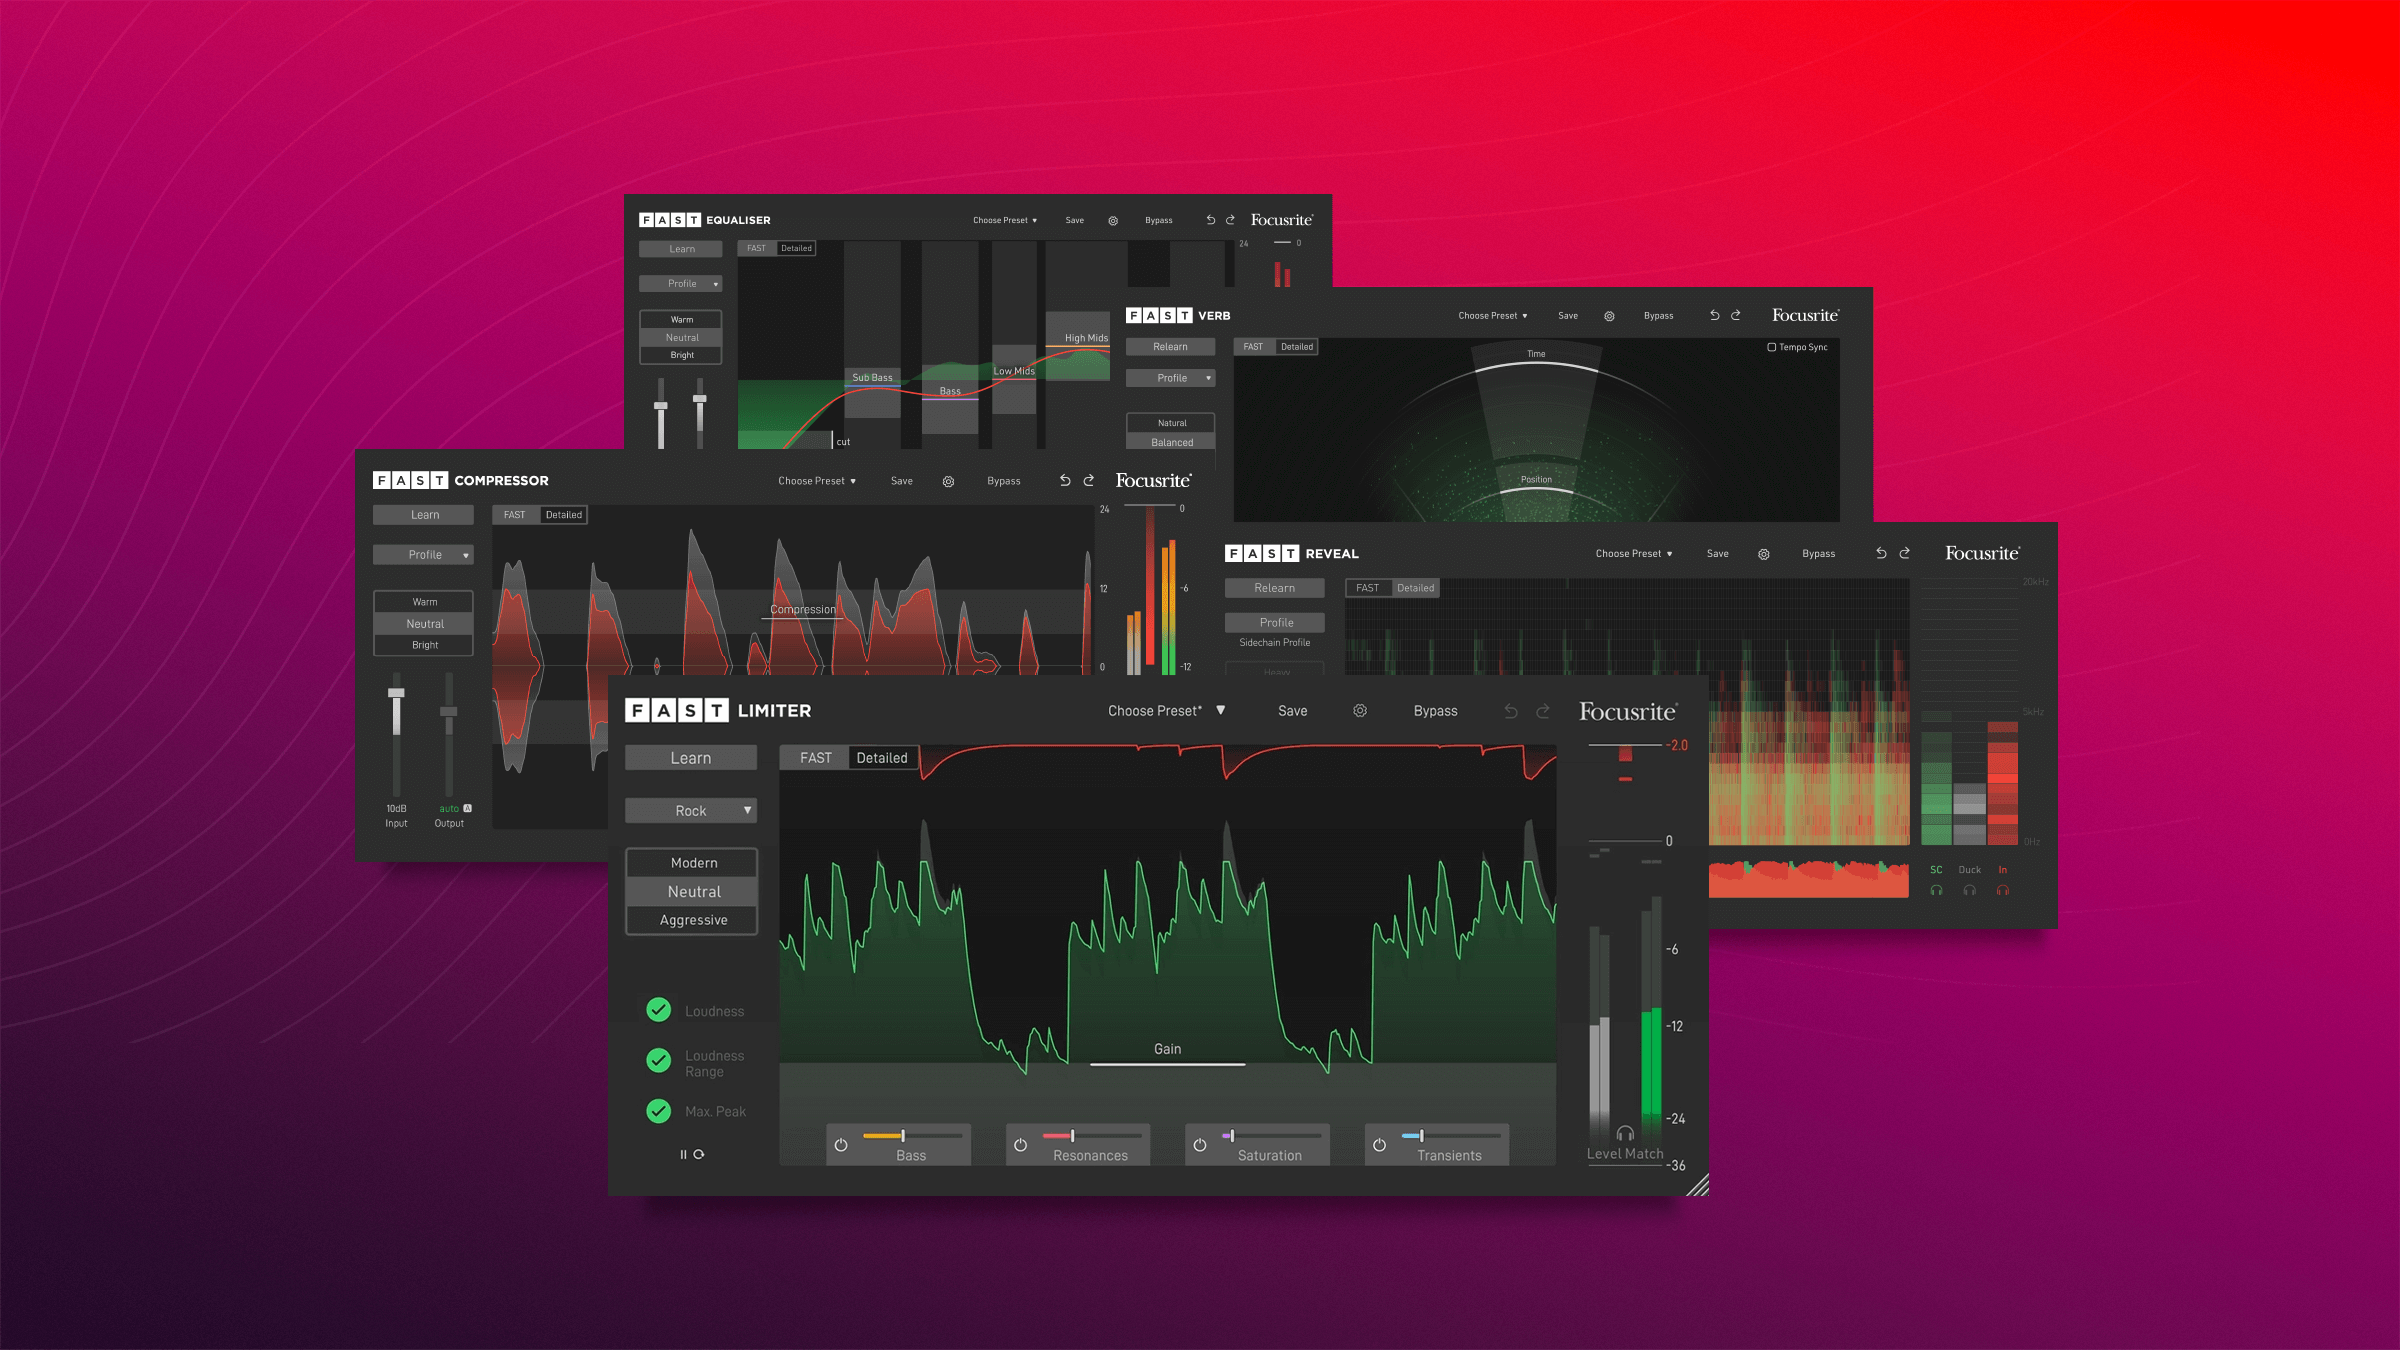Select the FAST tab in FAST Compressor
This screenshot has height=1350, width=2400.
coord(514,514)
